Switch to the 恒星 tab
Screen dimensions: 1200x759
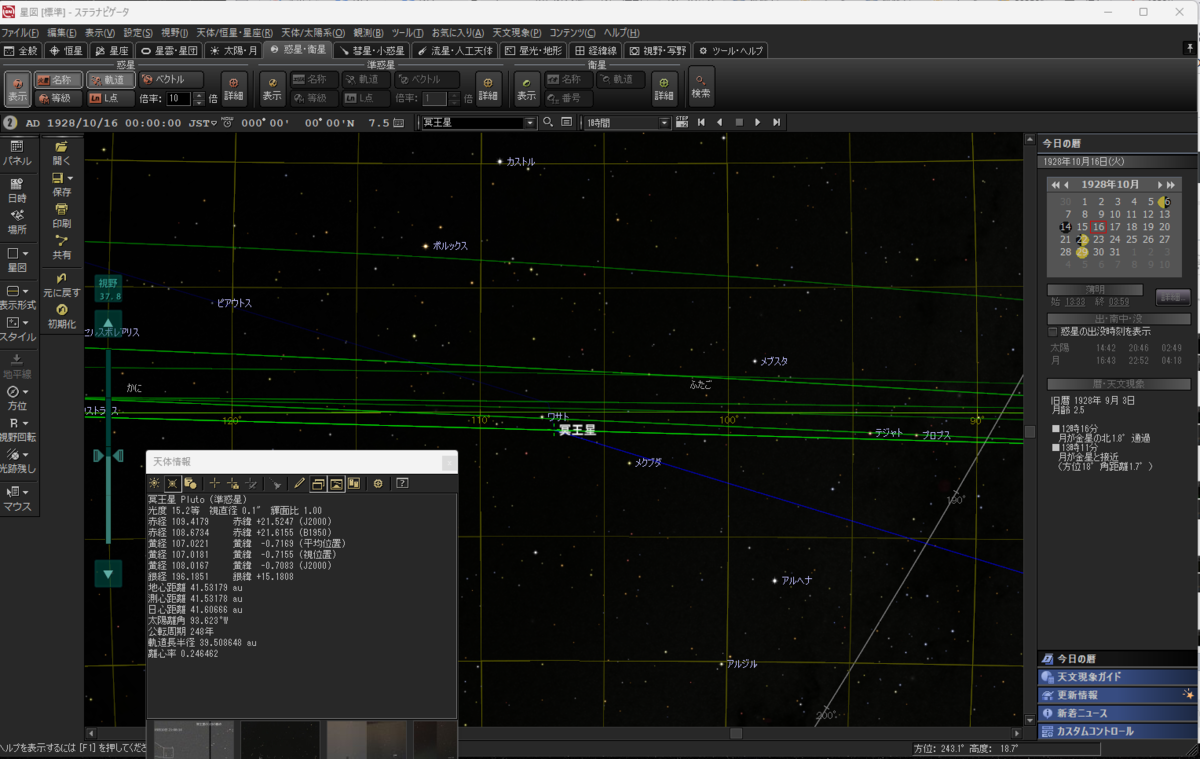(67, 50)
